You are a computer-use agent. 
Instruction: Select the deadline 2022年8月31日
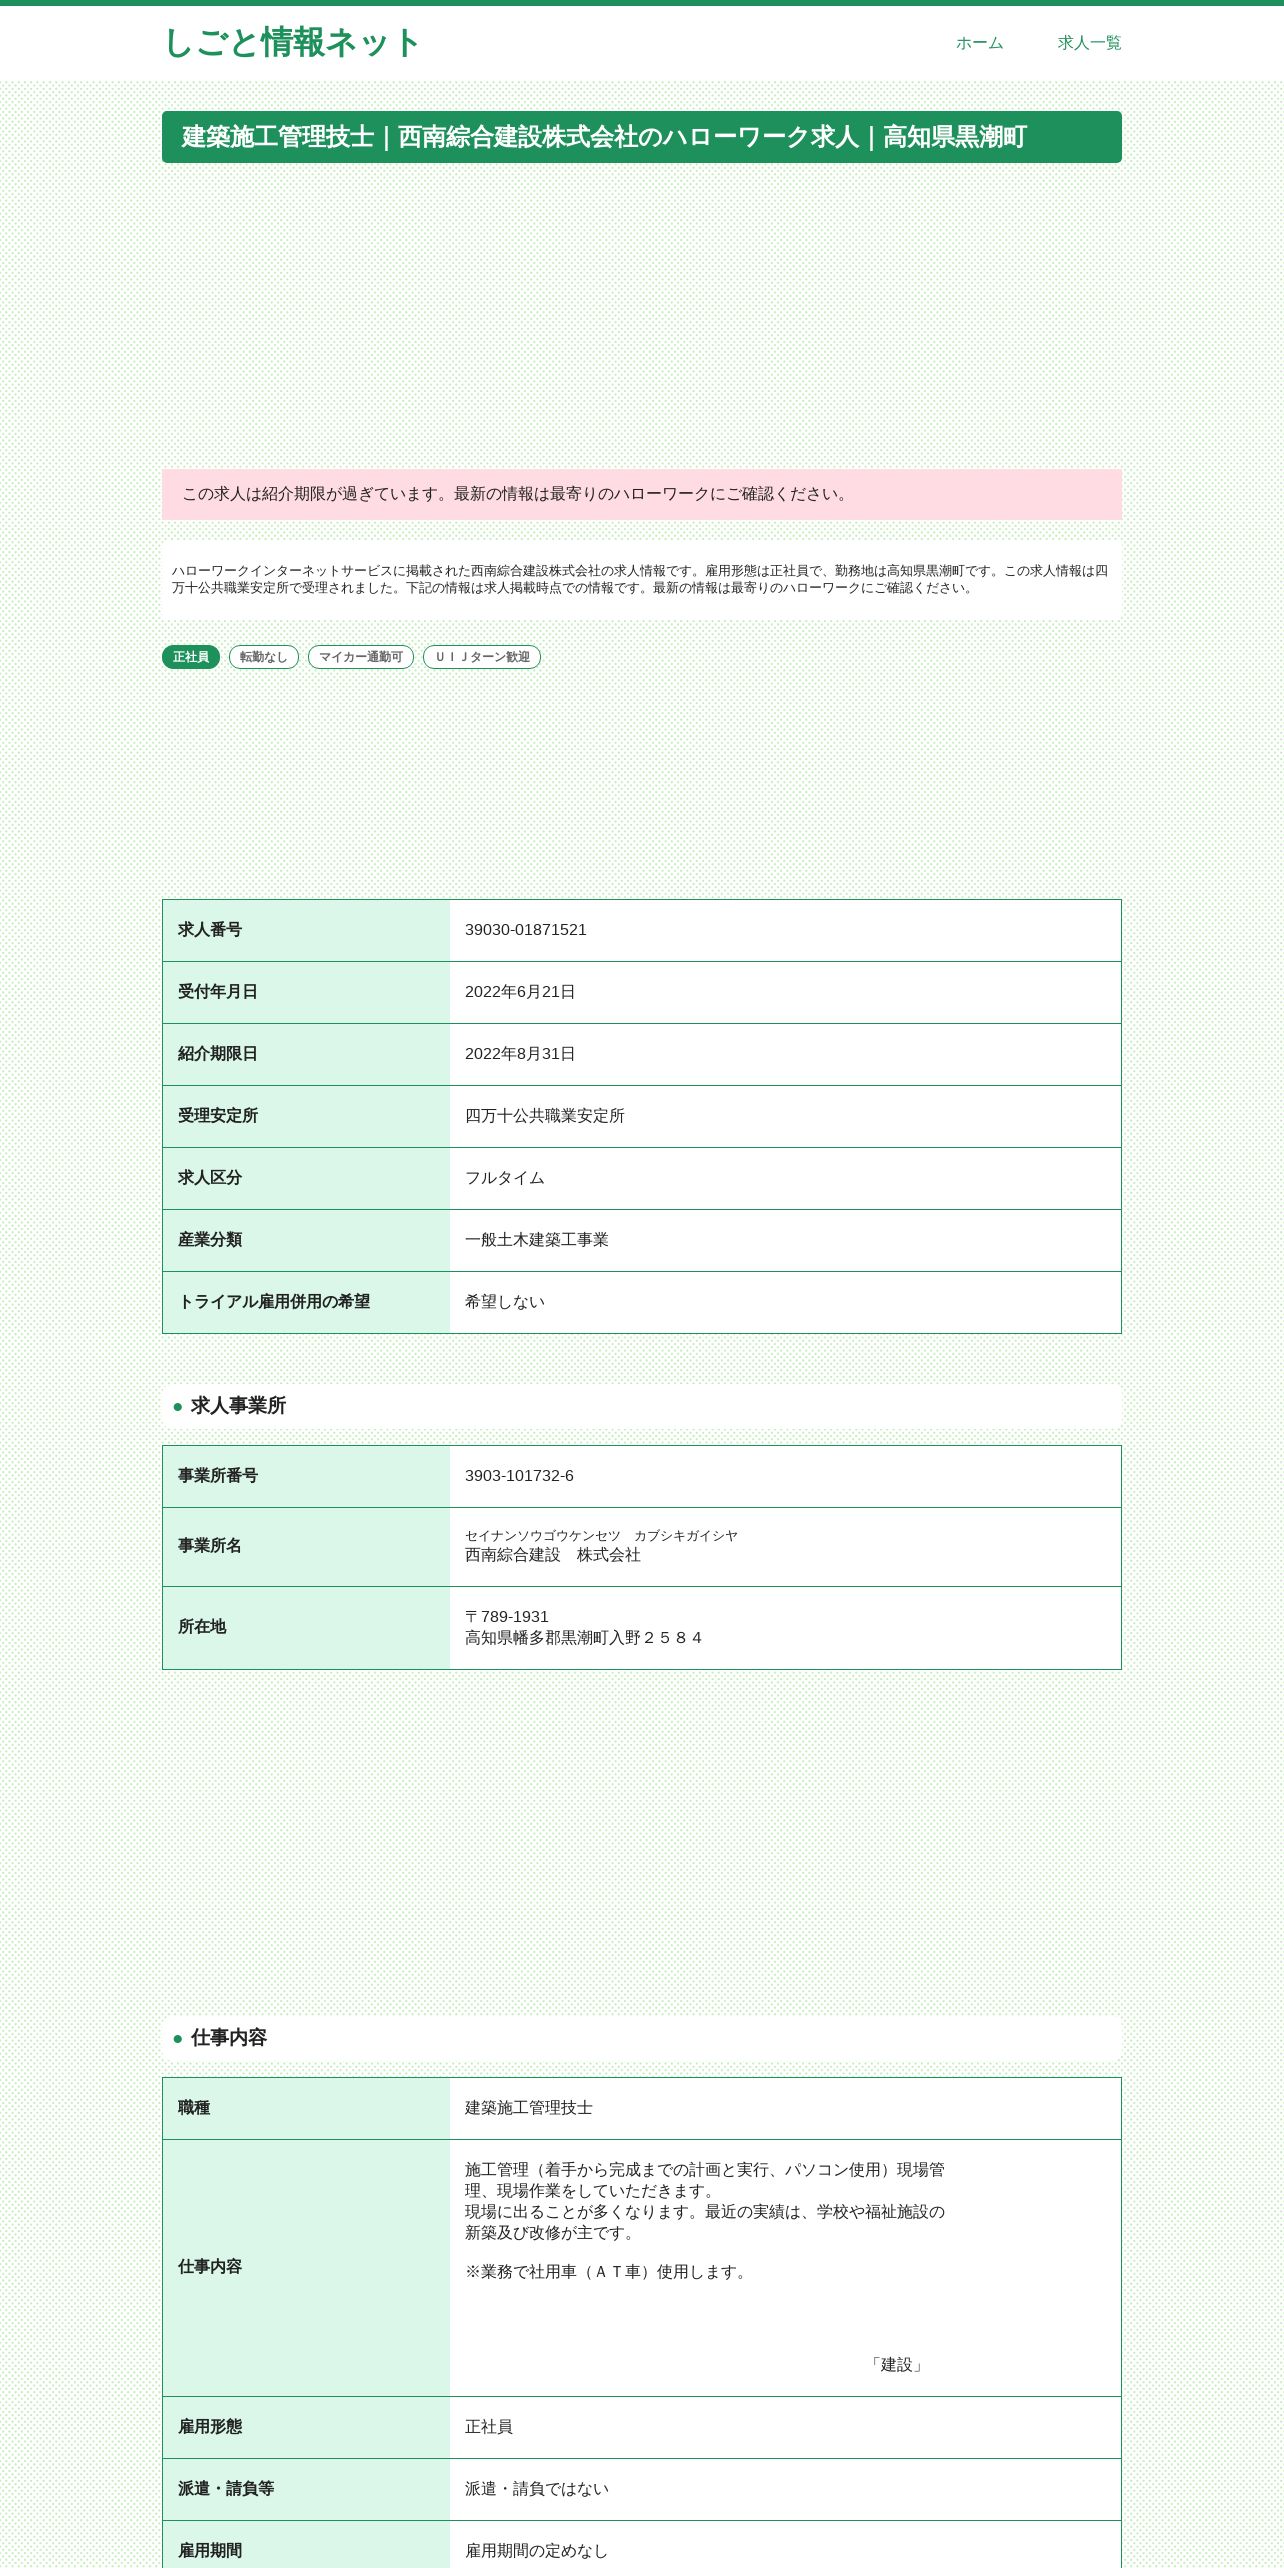(520, 1054)
